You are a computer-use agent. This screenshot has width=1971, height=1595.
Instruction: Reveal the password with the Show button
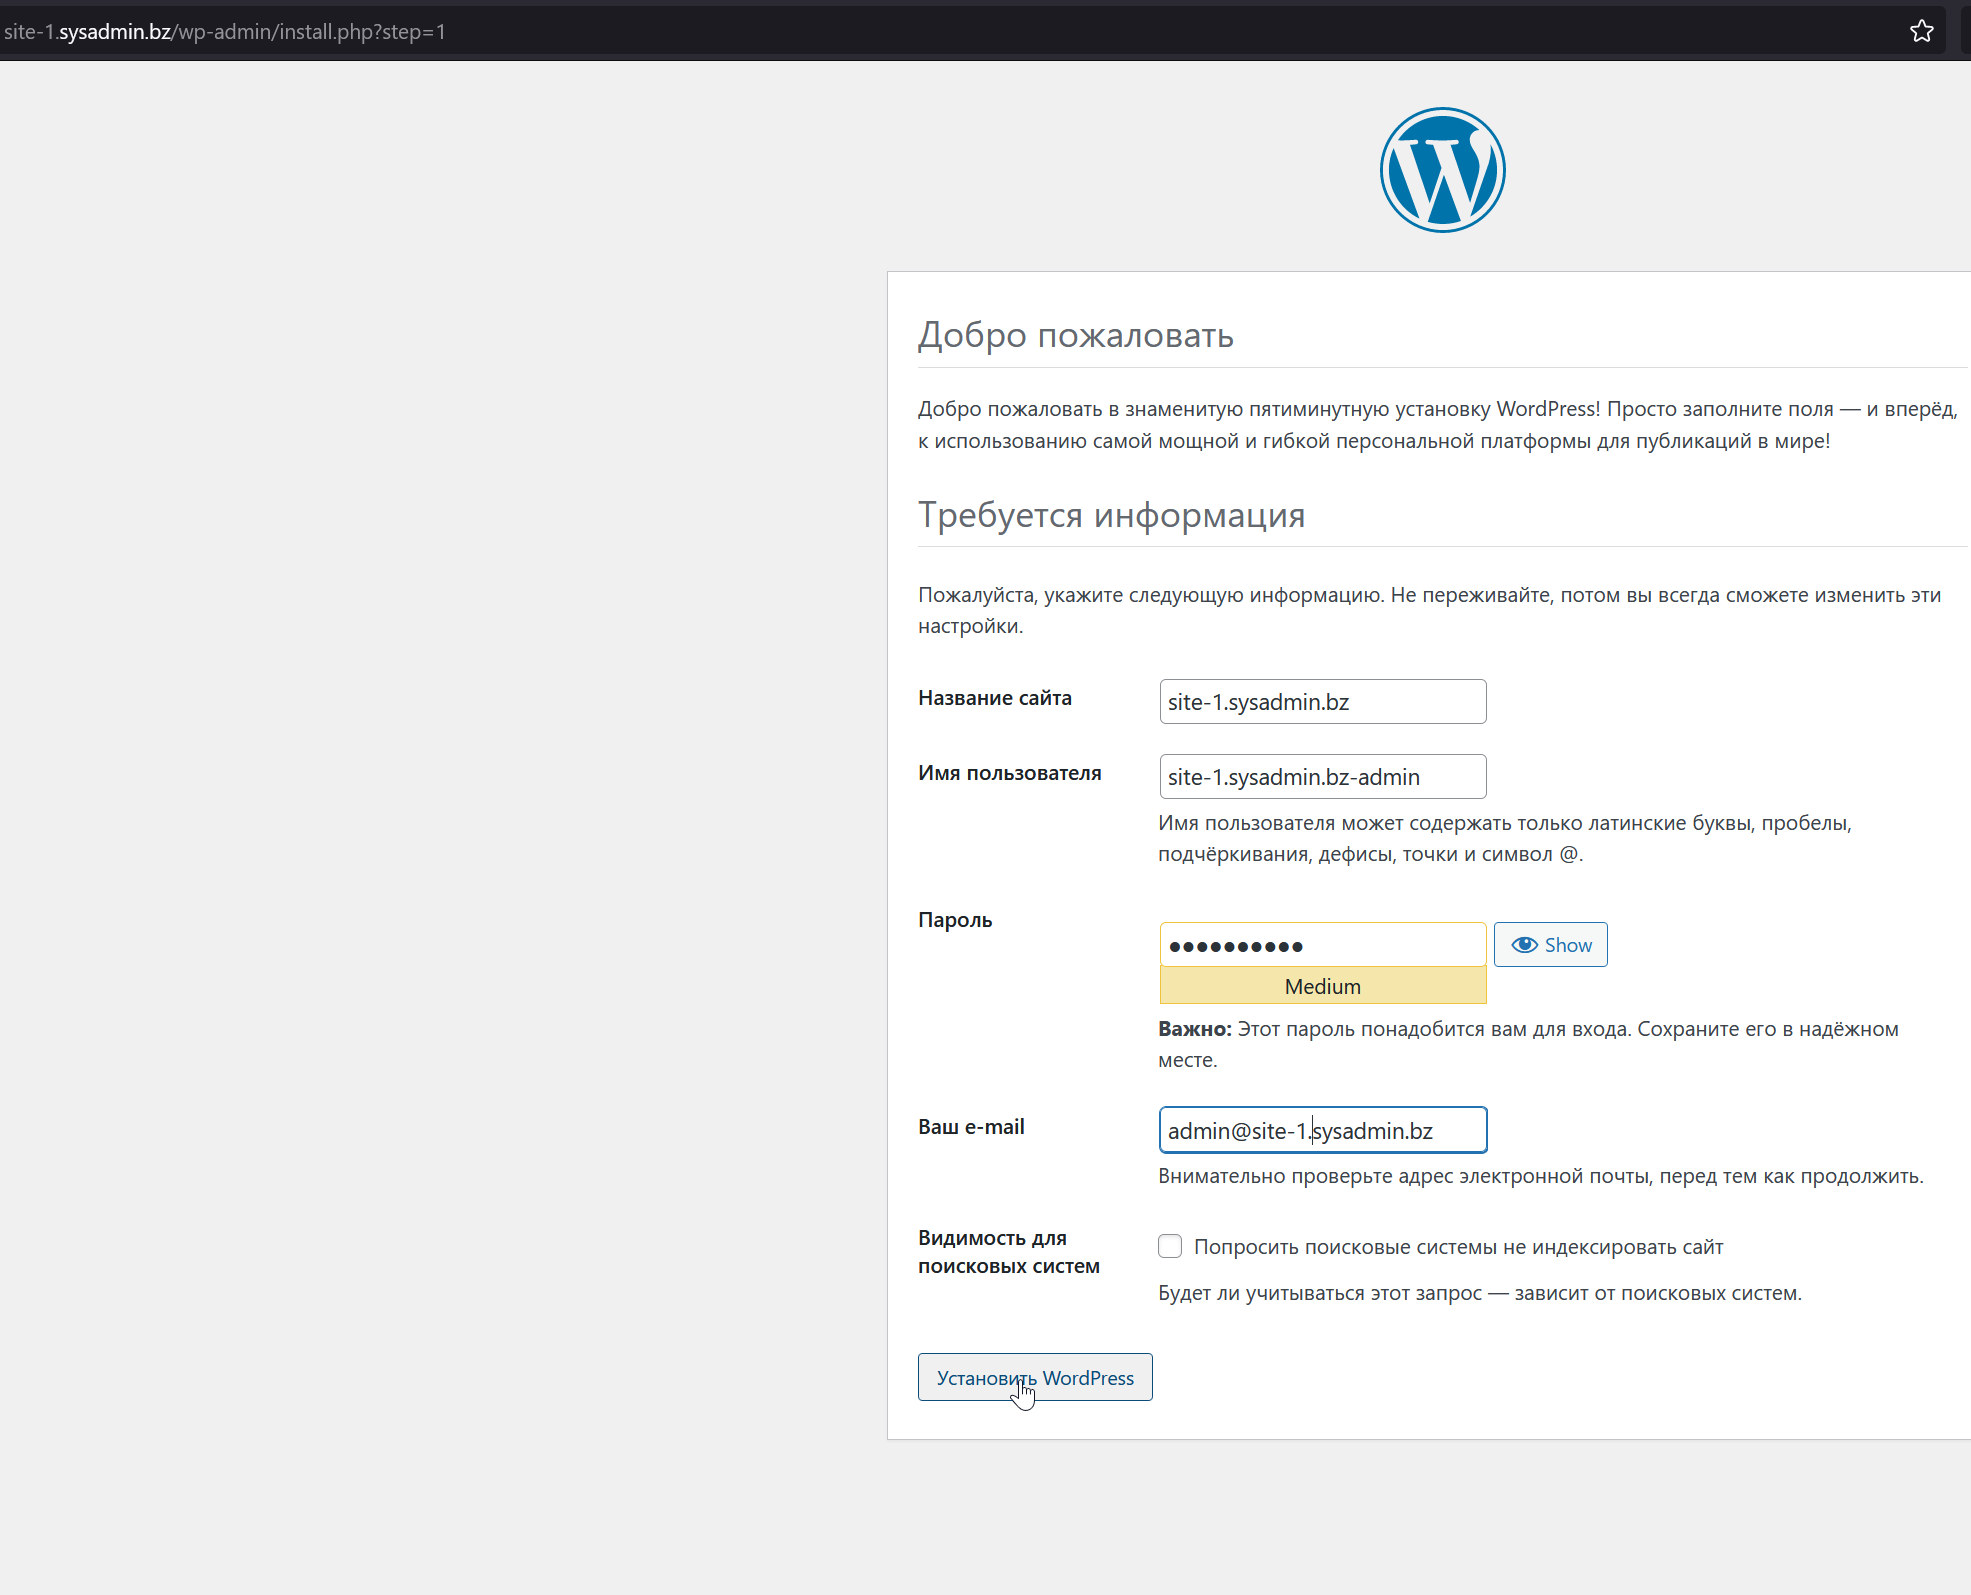pyautogui.click(x=1550, y=945)
